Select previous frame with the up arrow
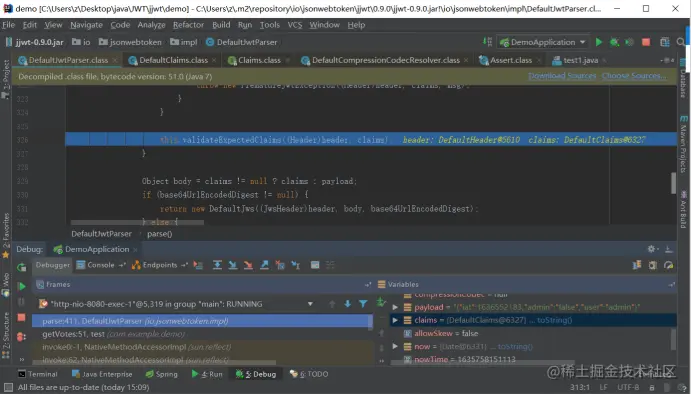The image size is (691, 394). (x=332, y=304)
